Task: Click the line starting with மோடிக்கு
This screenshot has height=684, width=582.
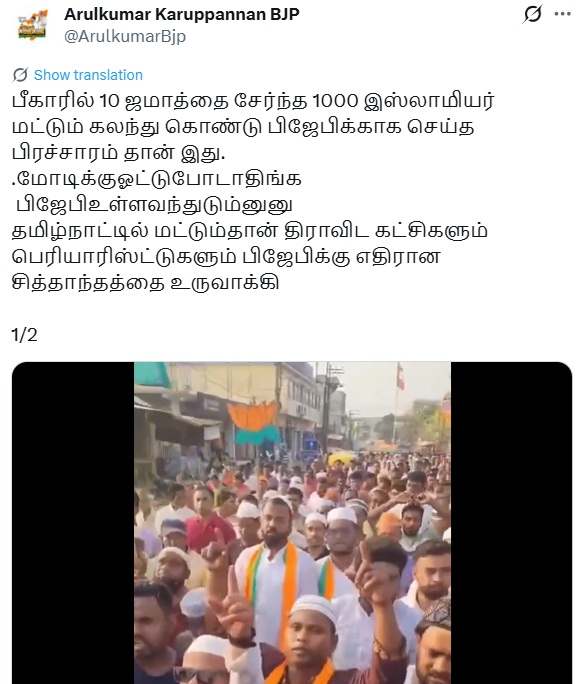Action: coord(156,179)
